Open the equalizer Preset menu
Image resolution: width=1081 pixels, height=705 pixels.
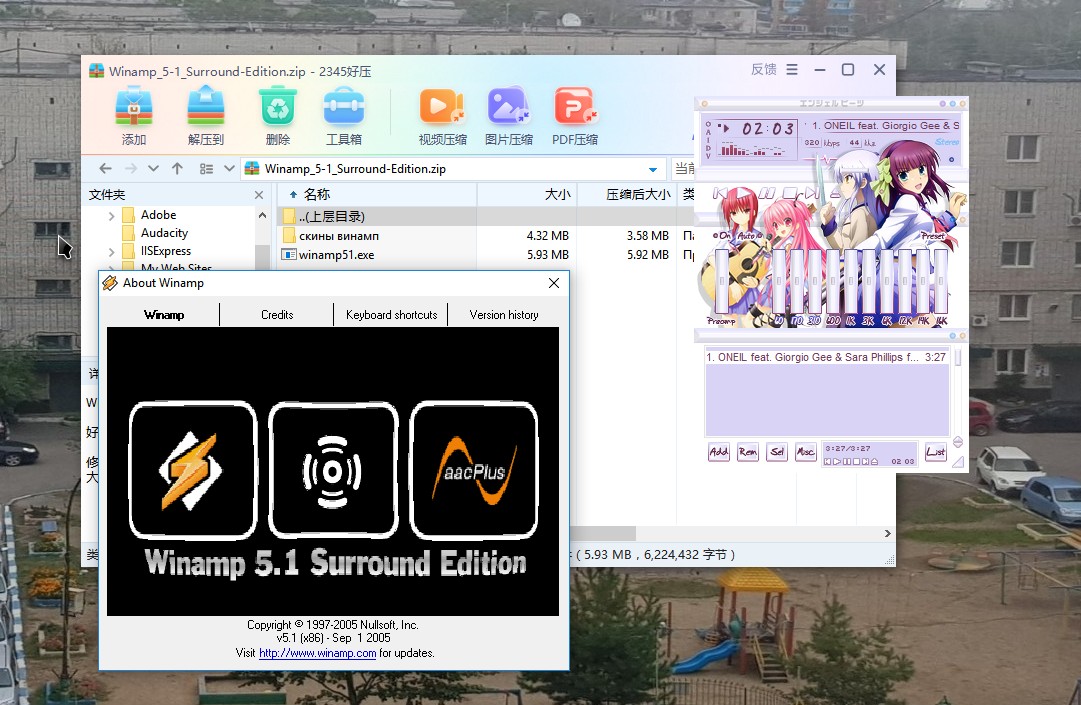click(933, 236)
